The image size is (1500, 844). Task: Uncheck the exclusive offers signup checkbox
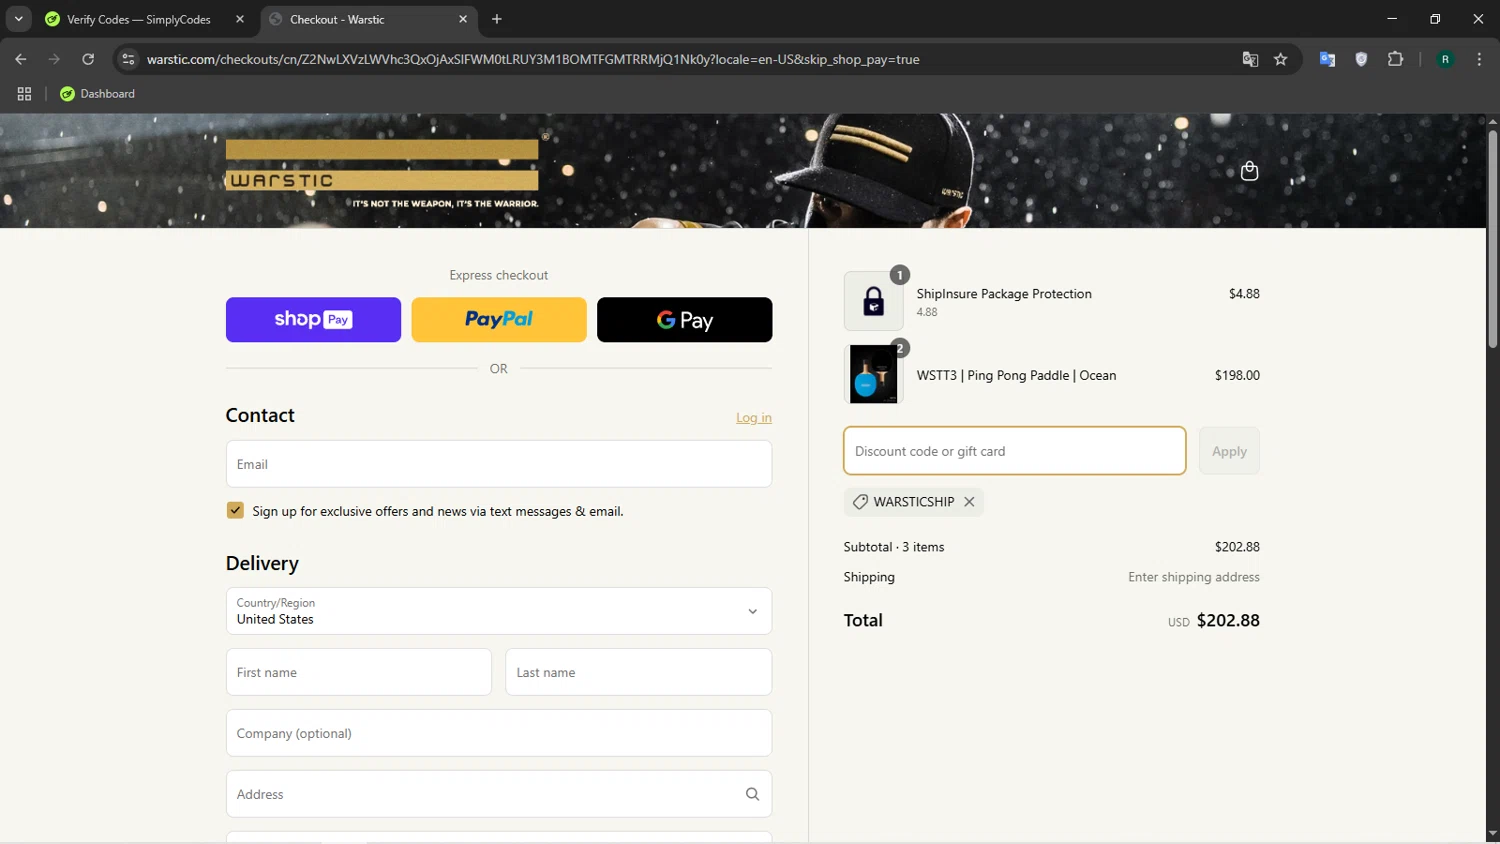coord(235,510)
